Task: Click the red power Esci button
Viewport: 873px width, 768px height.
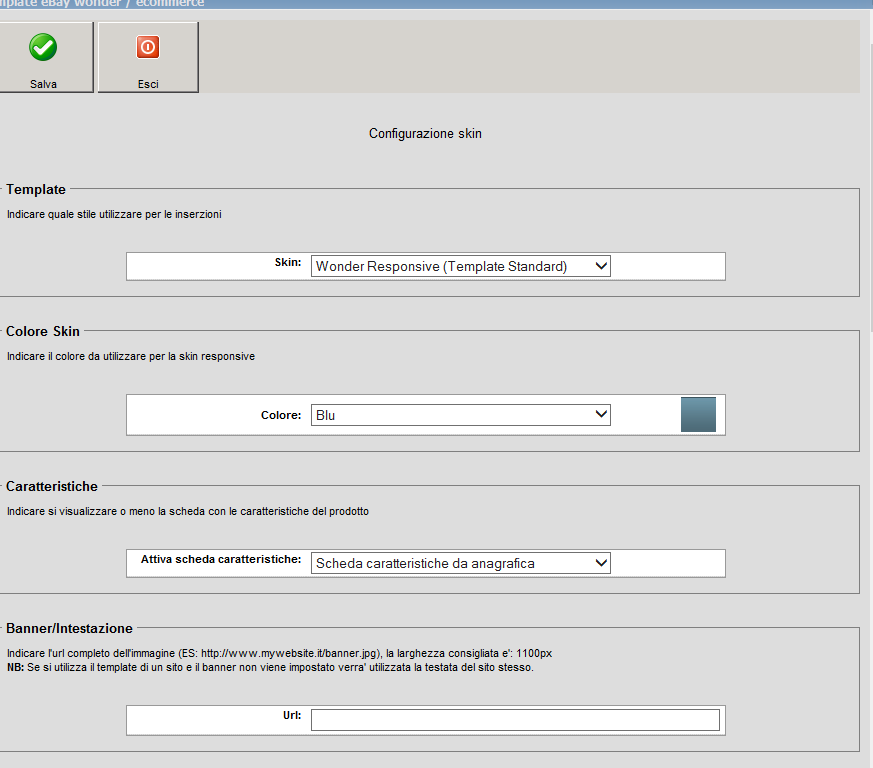Action: 148,57
